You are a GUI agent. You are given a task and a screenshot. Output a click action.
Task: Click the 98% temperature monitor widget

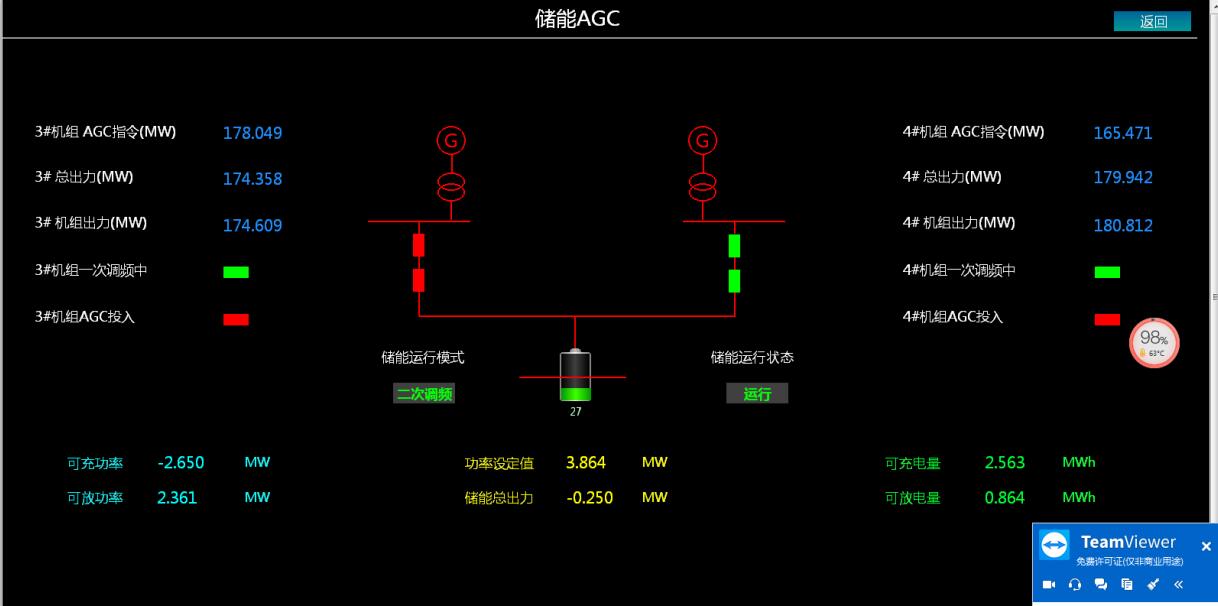(x=1154, y=342)
